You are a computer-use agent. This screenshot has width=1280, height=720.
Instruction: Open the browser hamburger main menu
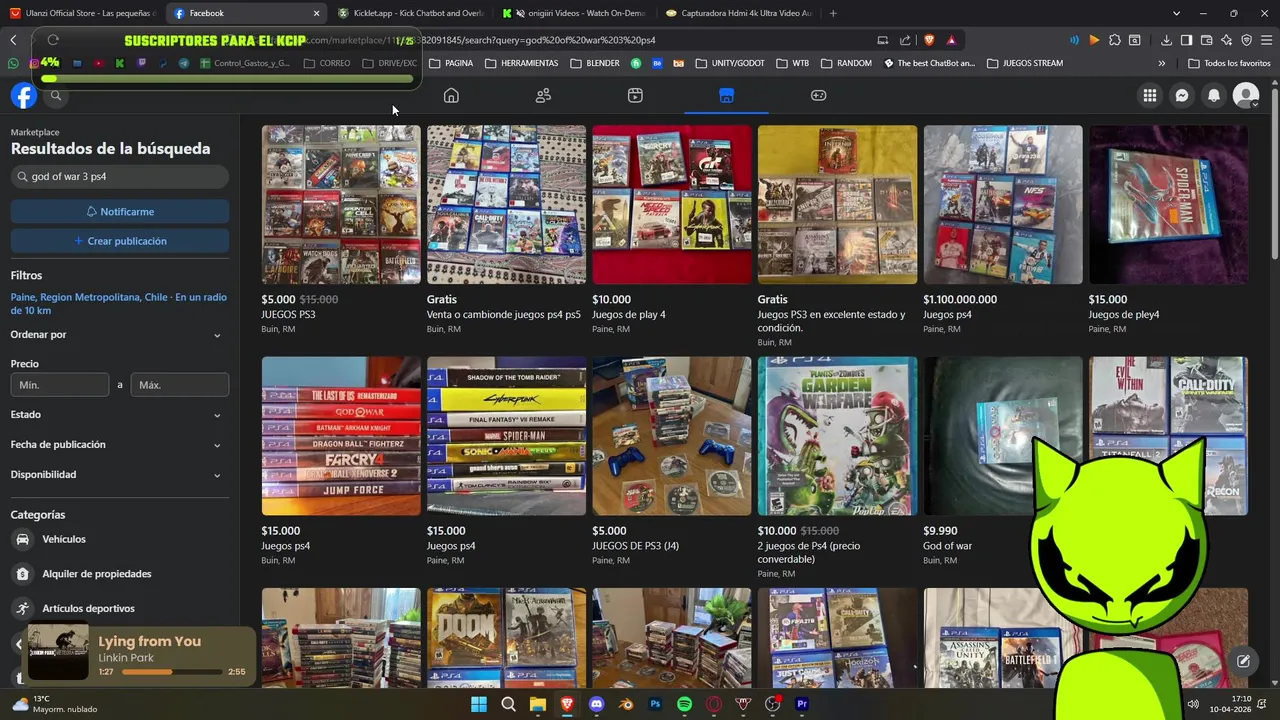1266,40
